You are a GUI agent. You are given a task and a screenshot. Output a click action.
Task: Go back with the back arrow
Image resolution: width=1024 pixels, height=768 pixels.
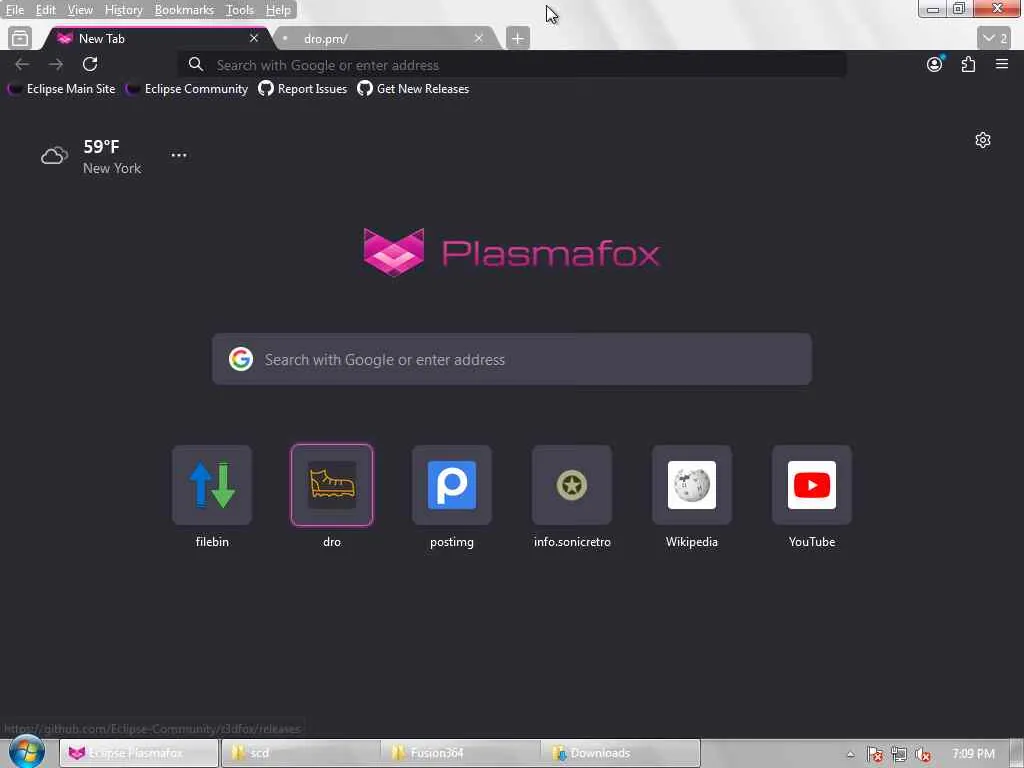coord(22,64)
